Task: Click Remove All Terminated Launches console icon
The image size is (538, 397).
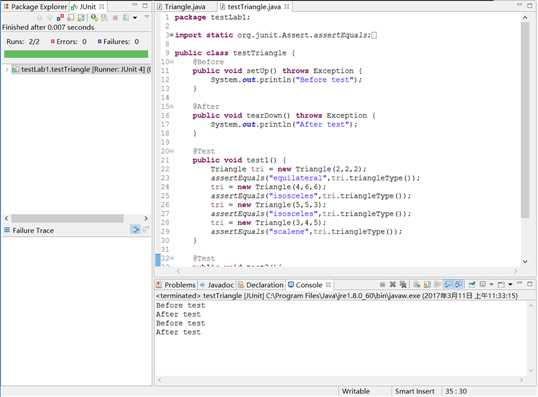Action: coord(403,284)
